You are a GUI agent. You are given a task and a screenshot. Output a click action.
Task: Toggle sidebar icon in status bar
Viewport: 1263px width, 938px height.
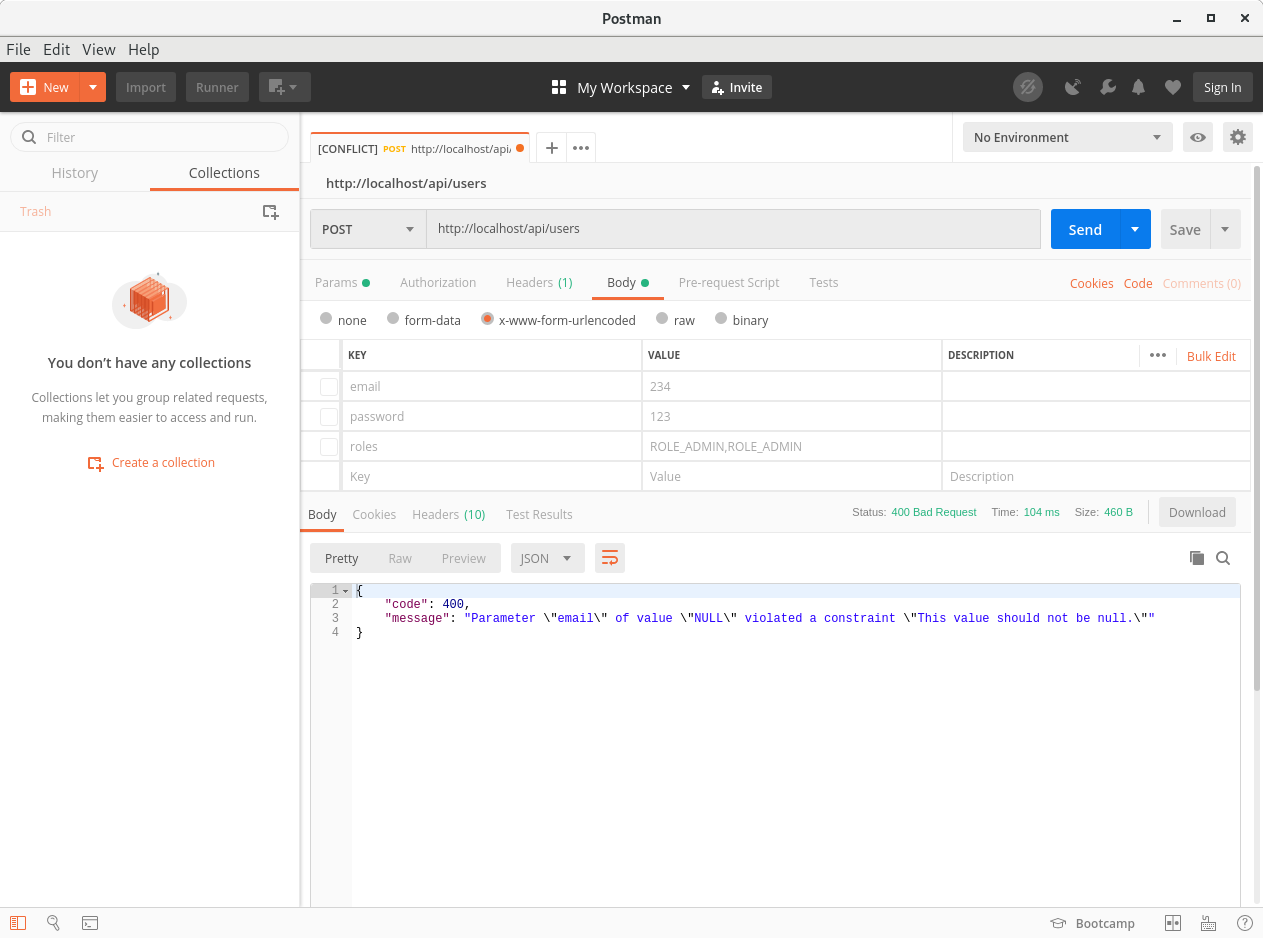(19, 923)
